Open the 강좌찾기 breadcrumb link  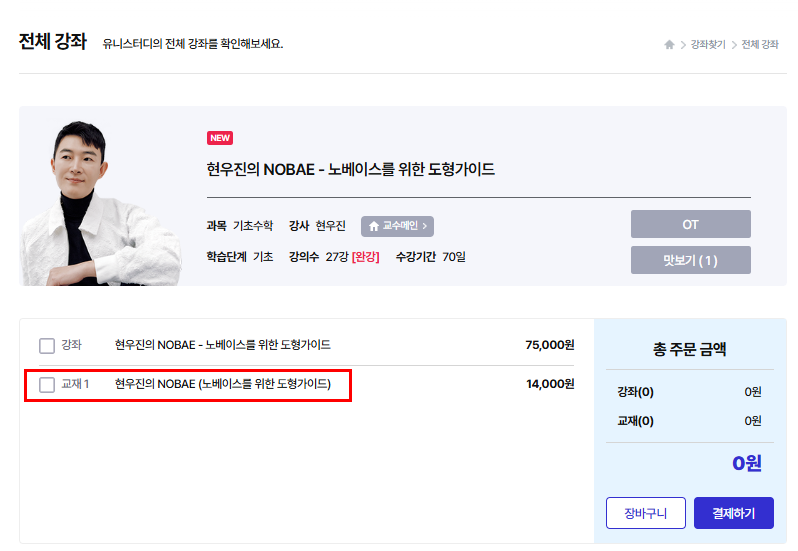707,45
